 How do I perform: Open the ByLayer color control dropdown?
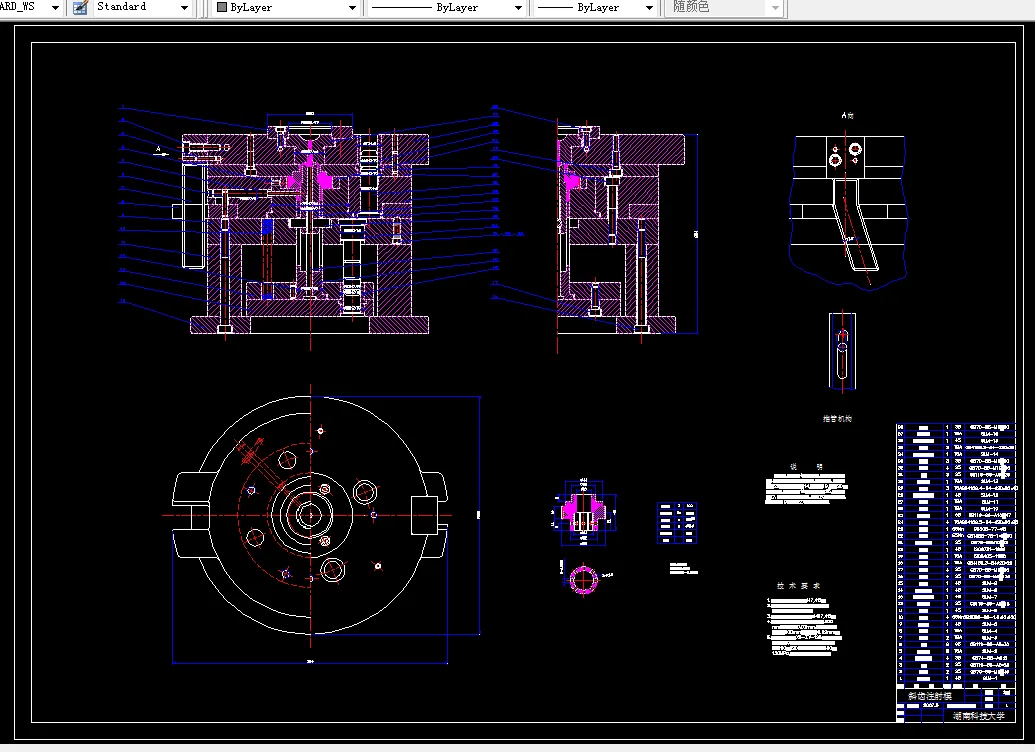286,8
